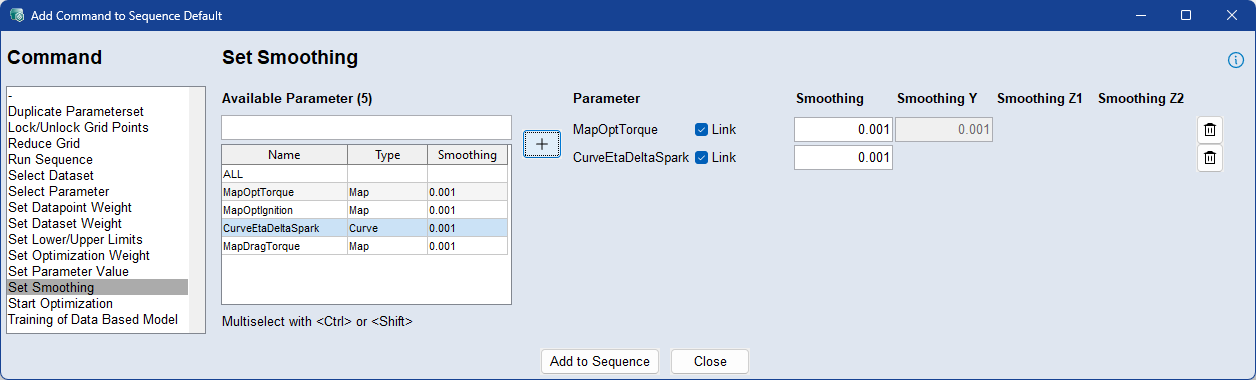1256x380 pixels.
Task: Edit CurveEtaDeltaSpark Smoothing value field
Action: 843,158
